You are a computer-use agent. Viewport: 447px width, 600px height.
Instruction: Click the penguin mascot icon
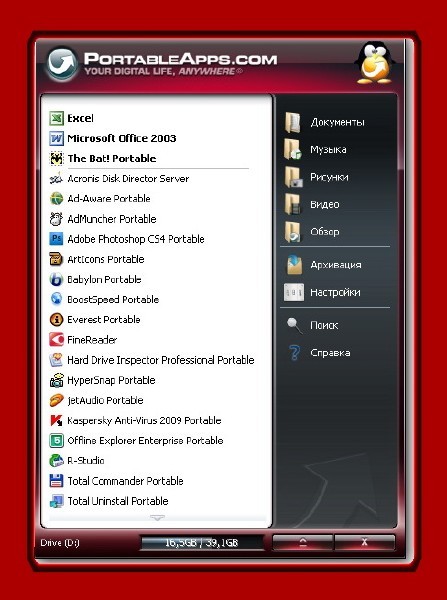pyautogui.click(x=374, y=63)
